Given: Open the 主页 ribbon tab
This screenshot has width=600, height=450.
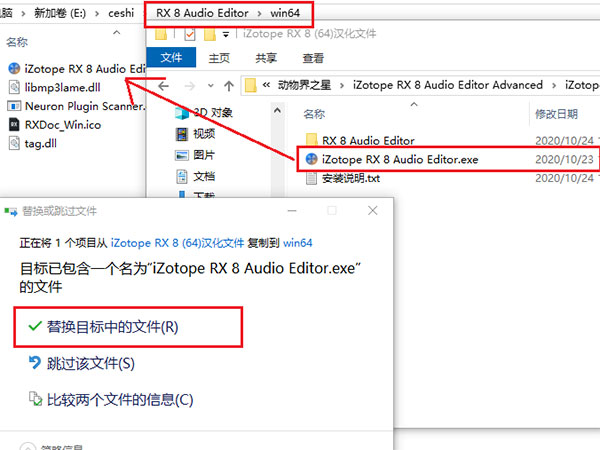Looking at the screenshot, I should pyautogui.click(x=219, y=58).
